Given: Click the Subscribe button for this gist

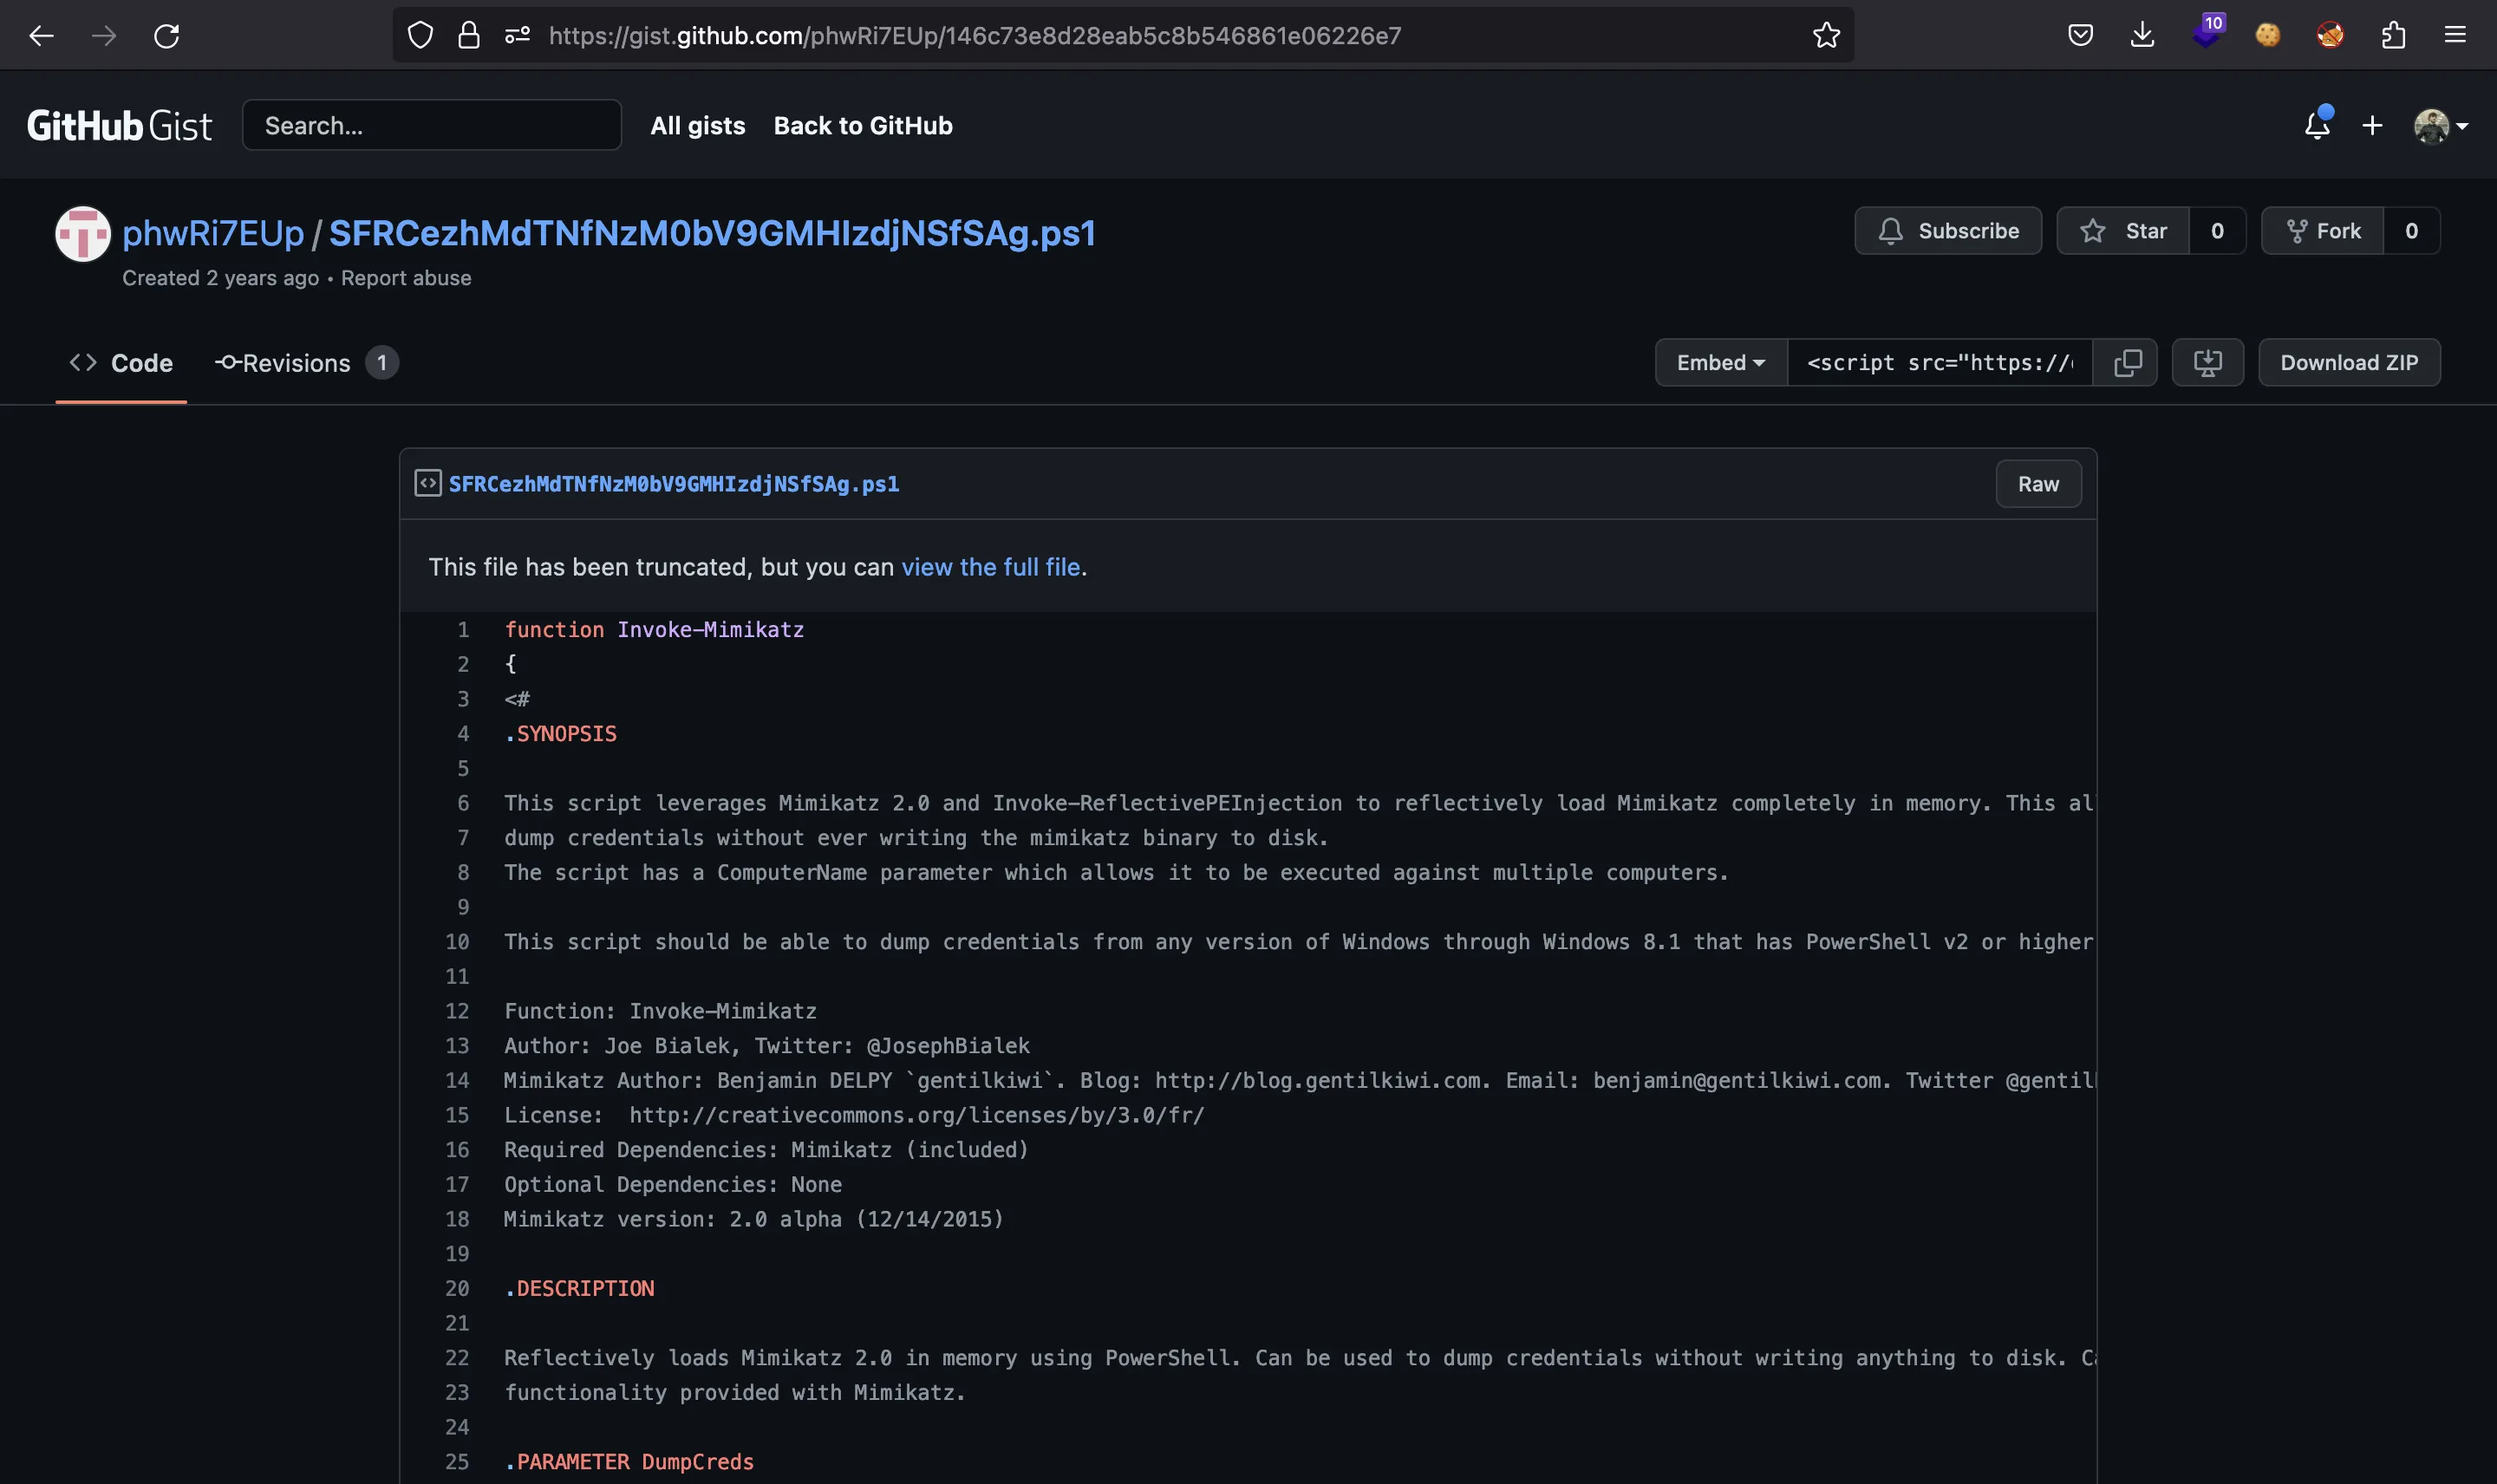Looking at the screenshot, I should (1947, 230).
